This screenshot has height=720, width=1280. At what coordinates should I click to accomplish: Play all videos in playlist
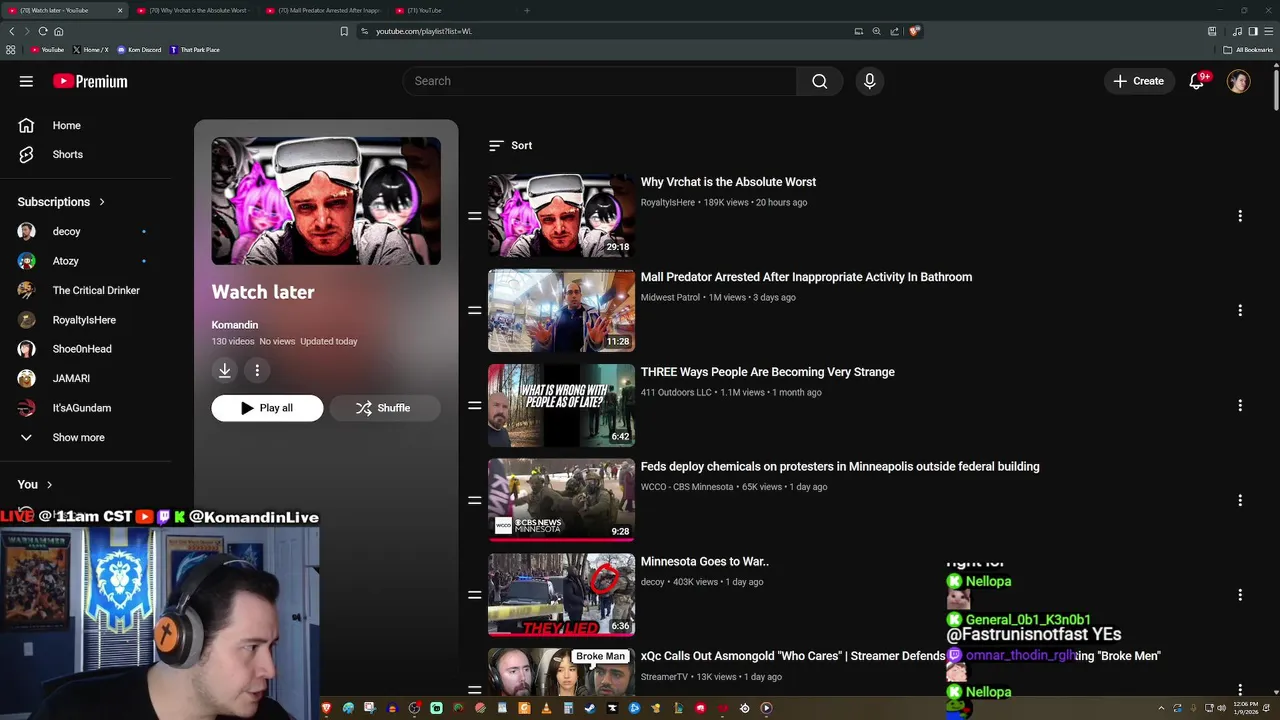coord(267,408)
